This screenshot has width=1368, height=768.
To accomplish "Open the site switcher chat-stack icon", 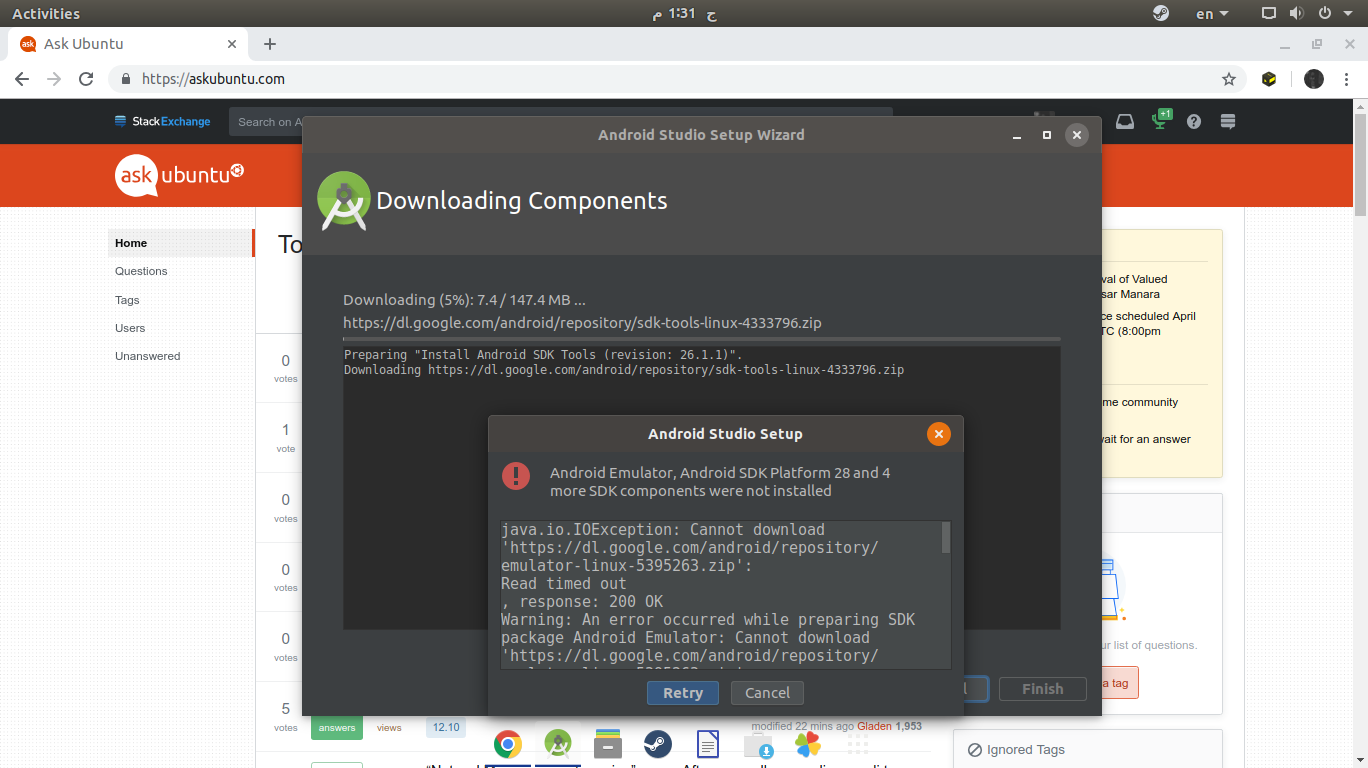I will pos(1228,121).
